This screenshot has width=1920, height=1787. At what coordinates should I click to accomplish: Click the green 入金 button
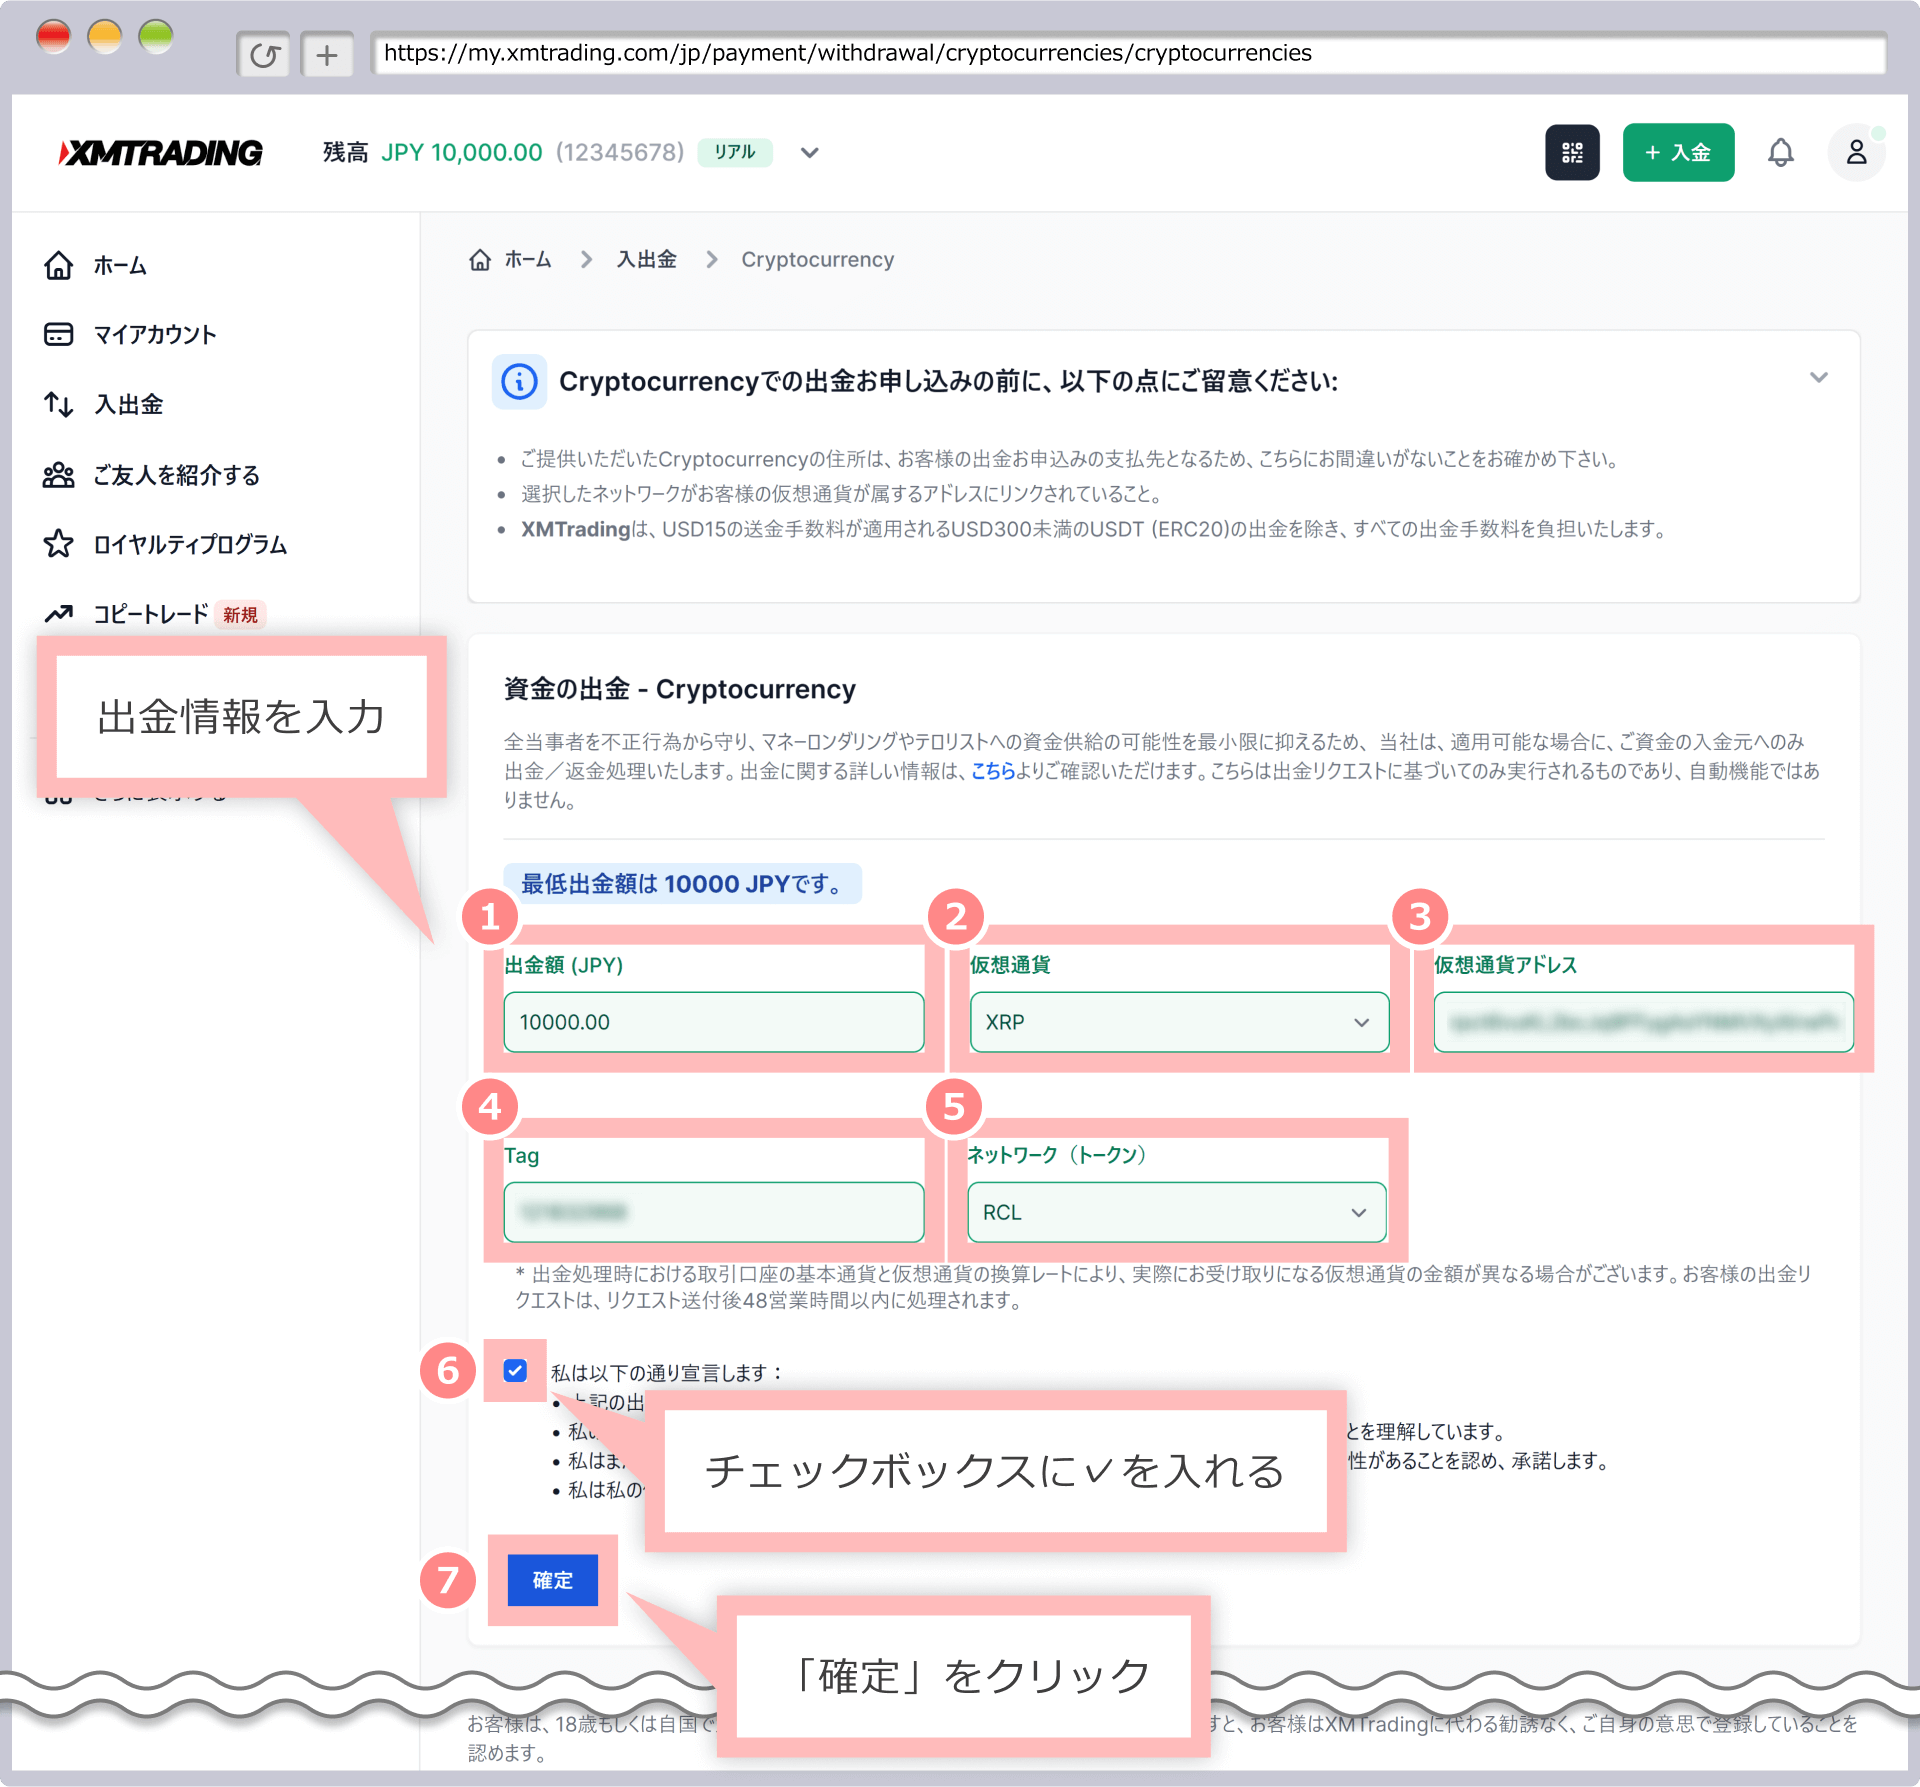(1677, 152)
